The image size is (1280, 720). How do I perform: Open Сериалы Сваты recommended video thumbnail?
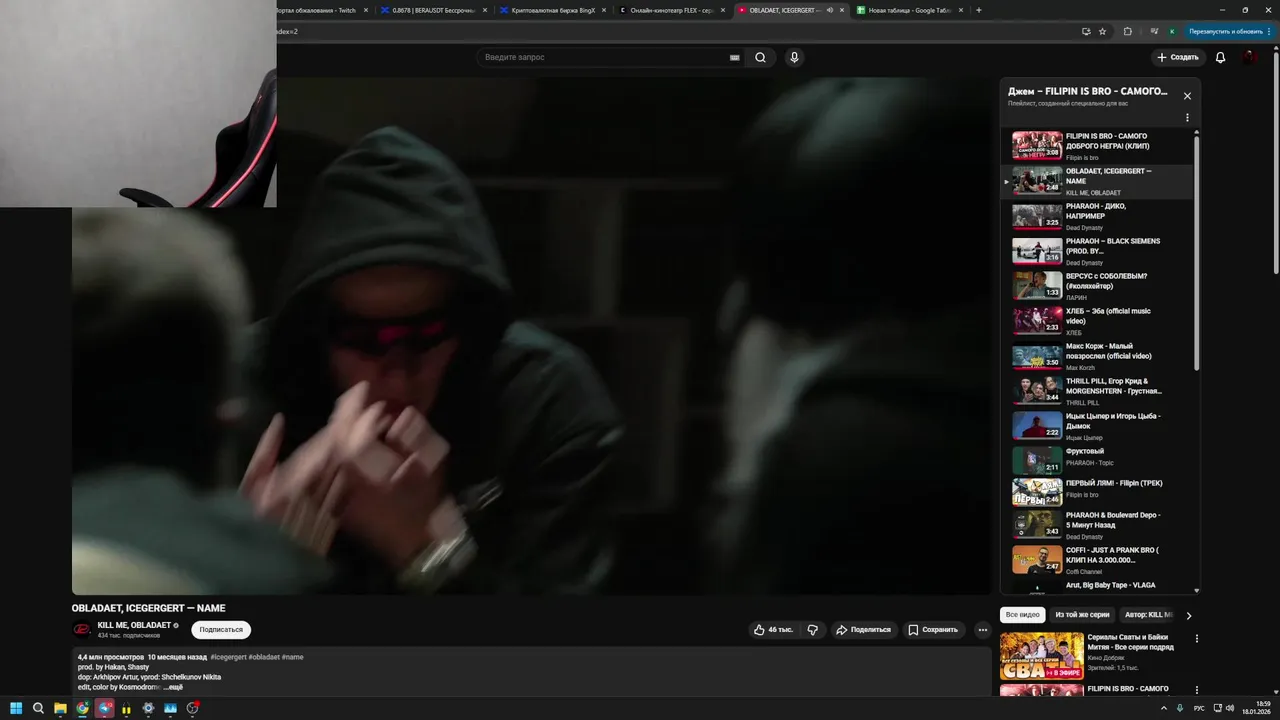point(1041,656)
